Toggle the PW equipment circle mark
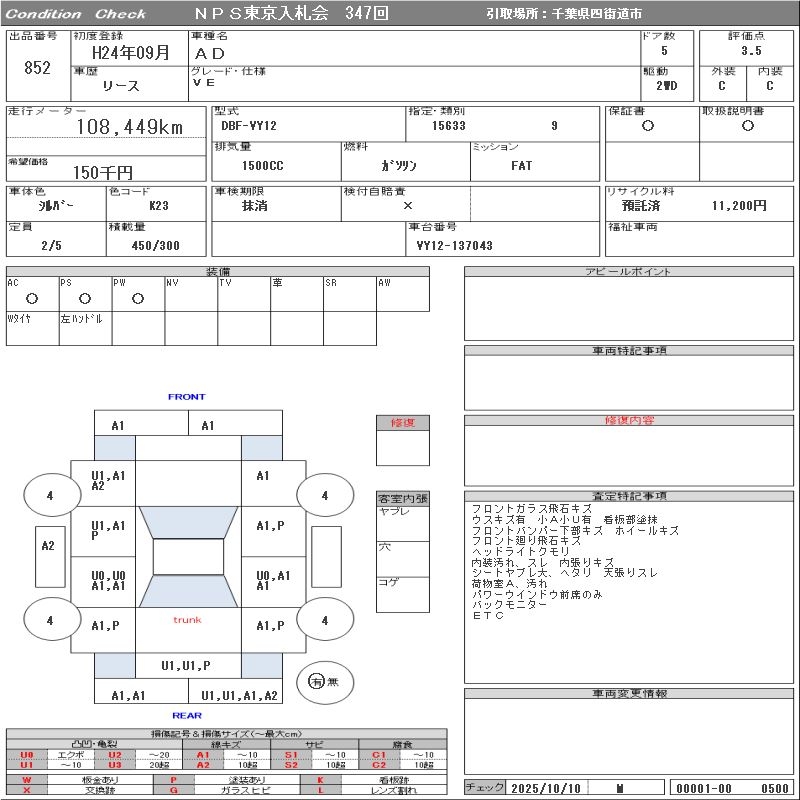800x800 pixels. [138, 298]
